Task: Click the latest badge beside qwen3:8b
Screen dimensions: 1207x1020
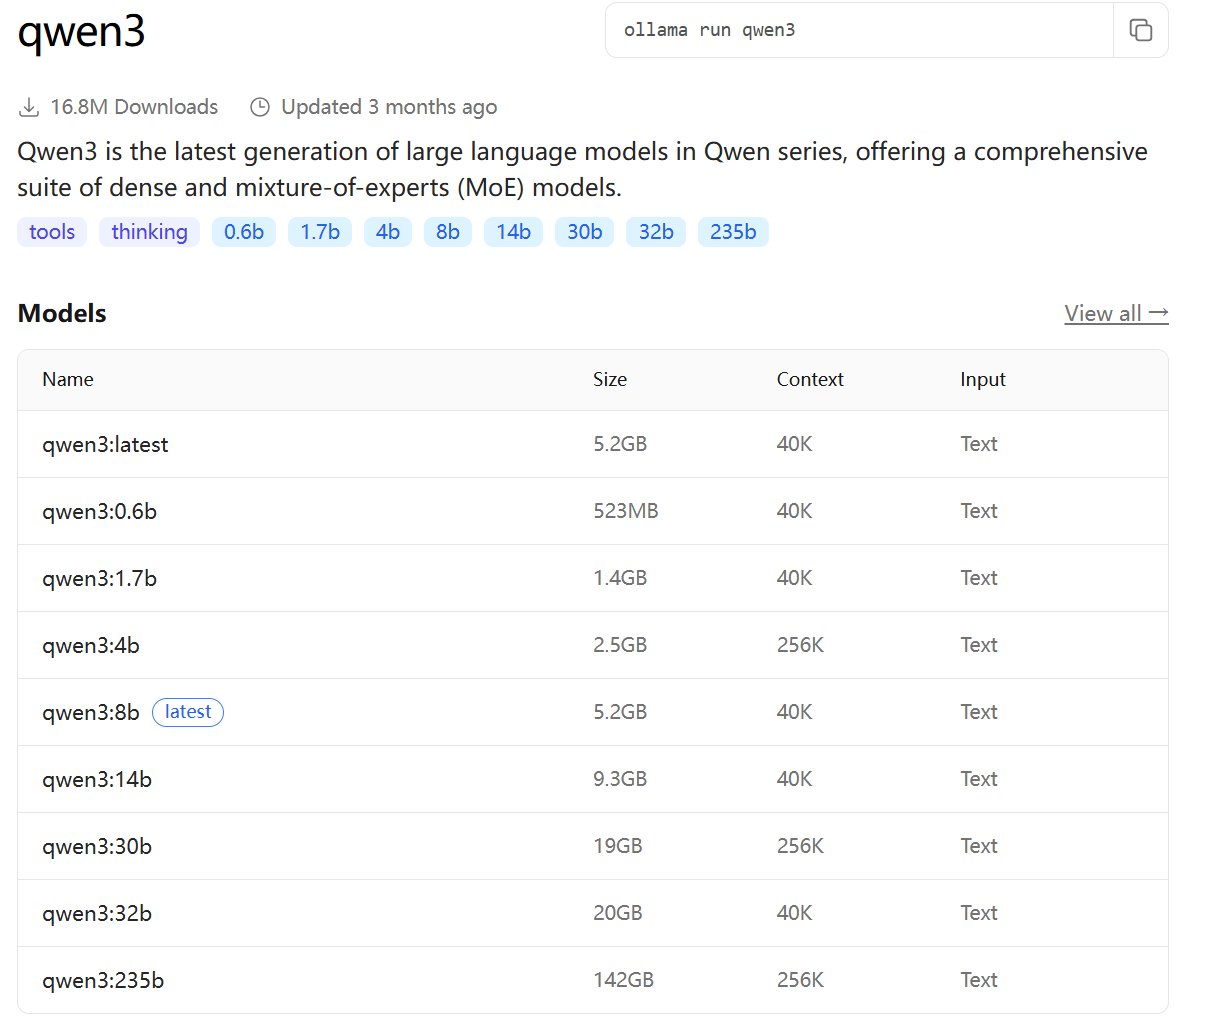Action: pyautogui.click(x=188, y=712)
